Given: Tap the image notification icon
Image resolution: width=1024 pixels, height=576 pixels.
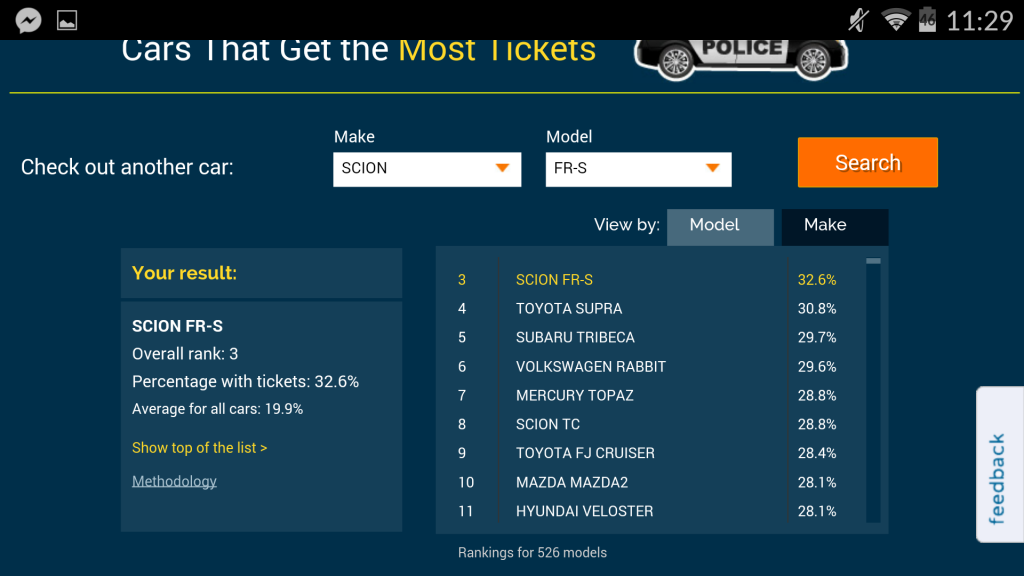Looking at the screenshot, I should 67,20.
